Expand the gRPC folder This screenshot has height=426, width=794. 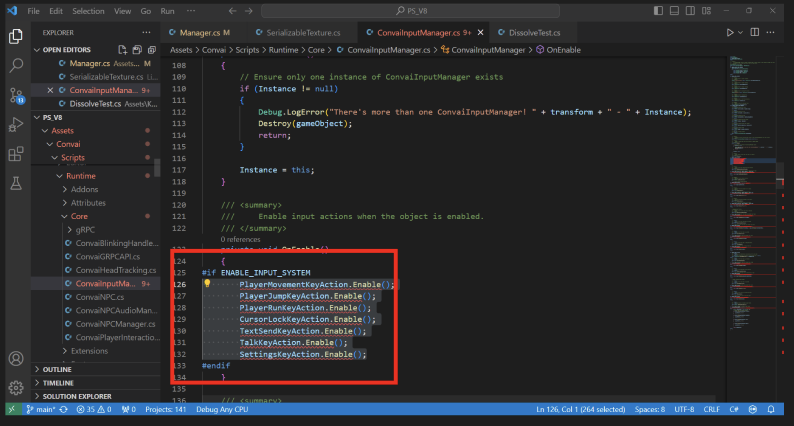pos(69,229)
